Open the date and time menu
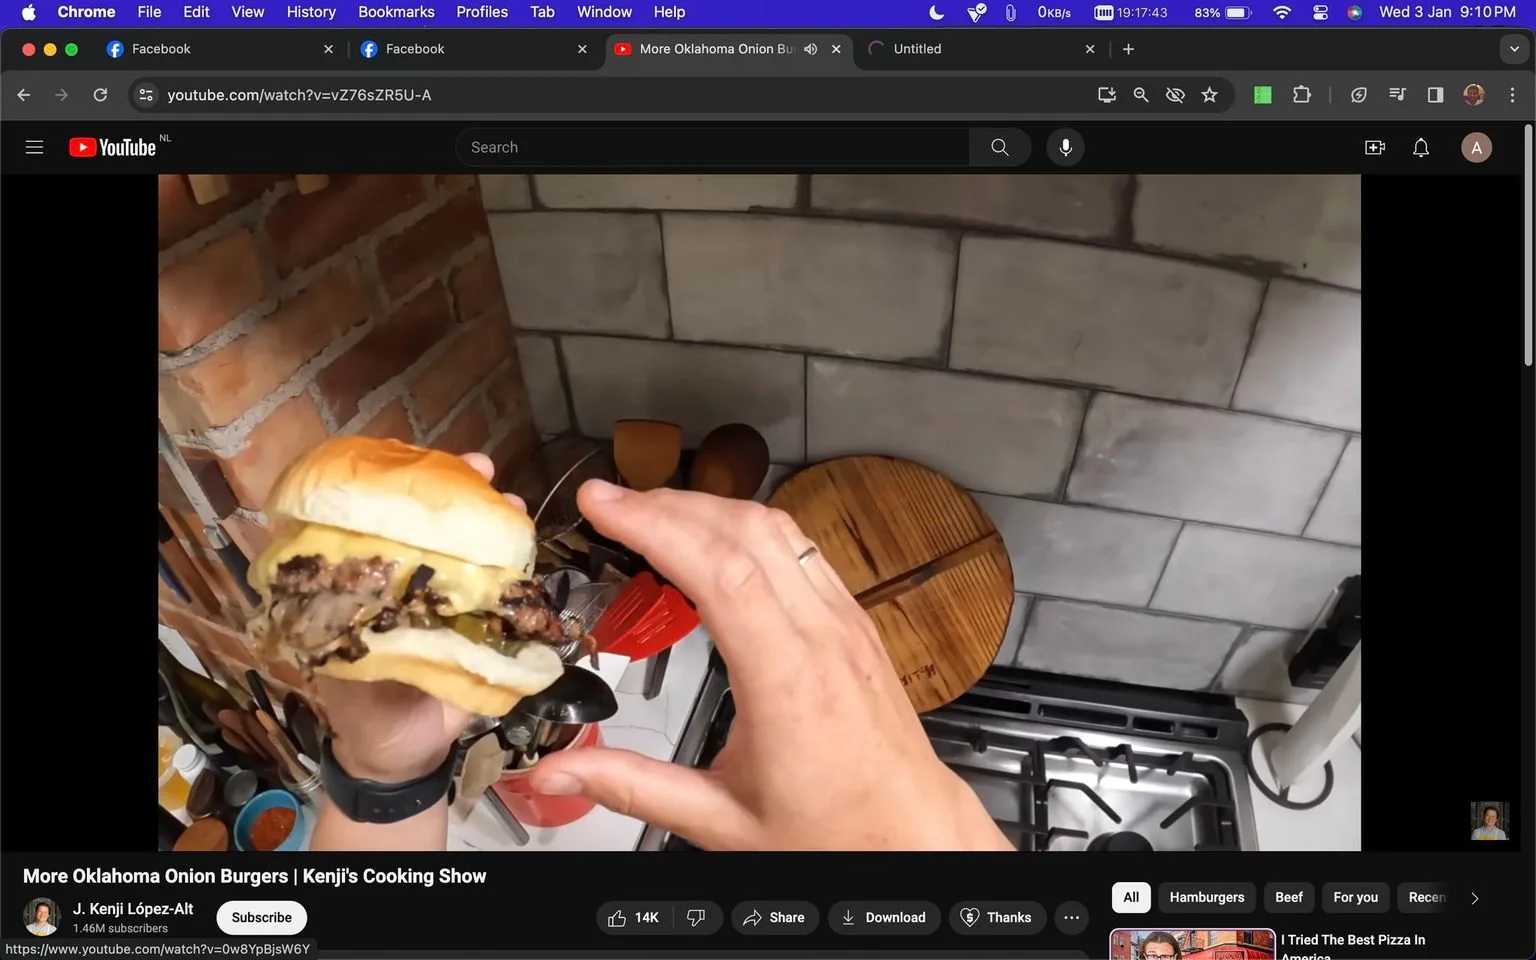The width and height of the screenshot is (1536, 960). 1447,12
